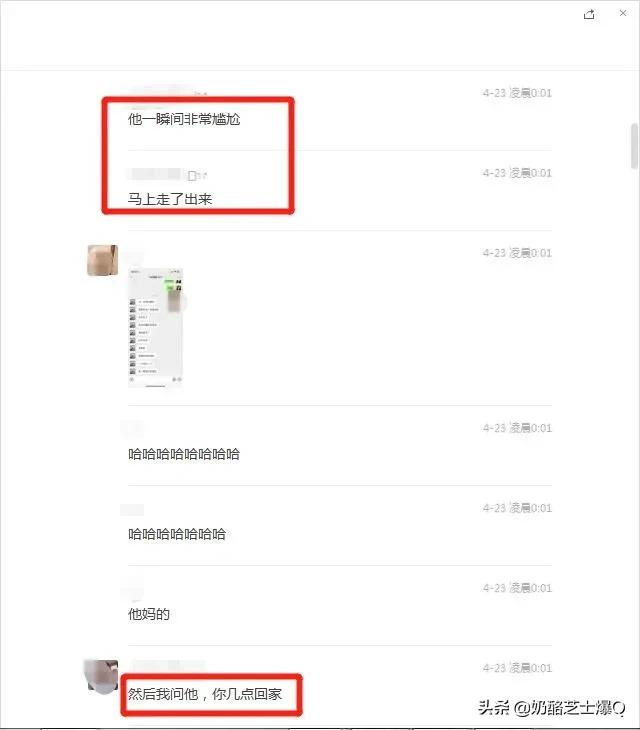
Task: Select the message 马上走了出来
Action: [170, 199]
